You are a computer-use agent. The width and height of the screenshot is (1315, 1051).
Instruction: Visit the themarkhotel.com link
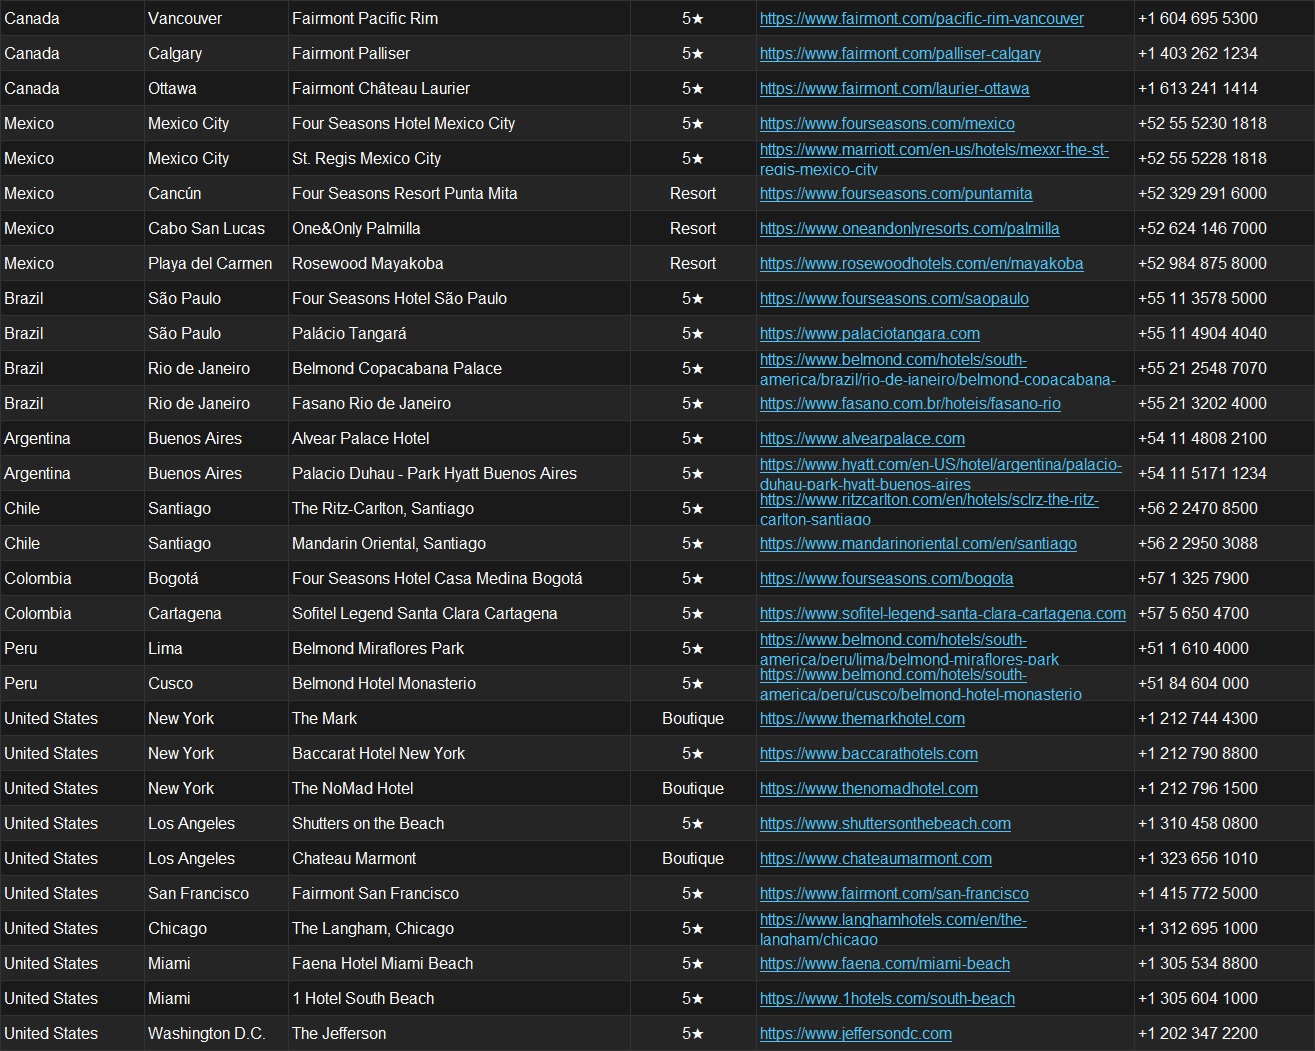(862, 718)
